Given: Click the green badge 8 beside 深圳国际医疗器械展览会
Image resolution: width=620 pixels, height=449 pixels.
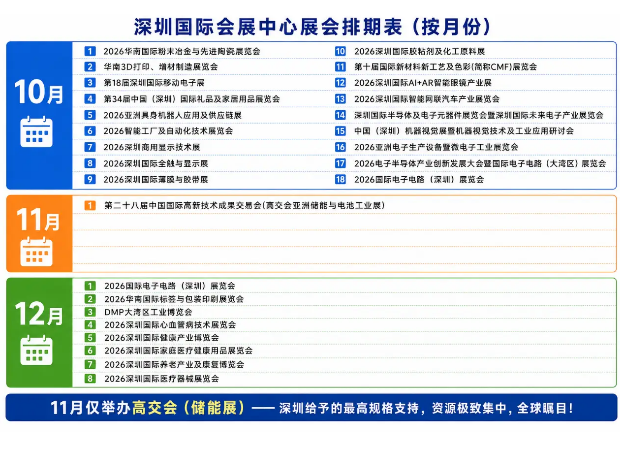Looking at the screenshot, I should 90,378.
